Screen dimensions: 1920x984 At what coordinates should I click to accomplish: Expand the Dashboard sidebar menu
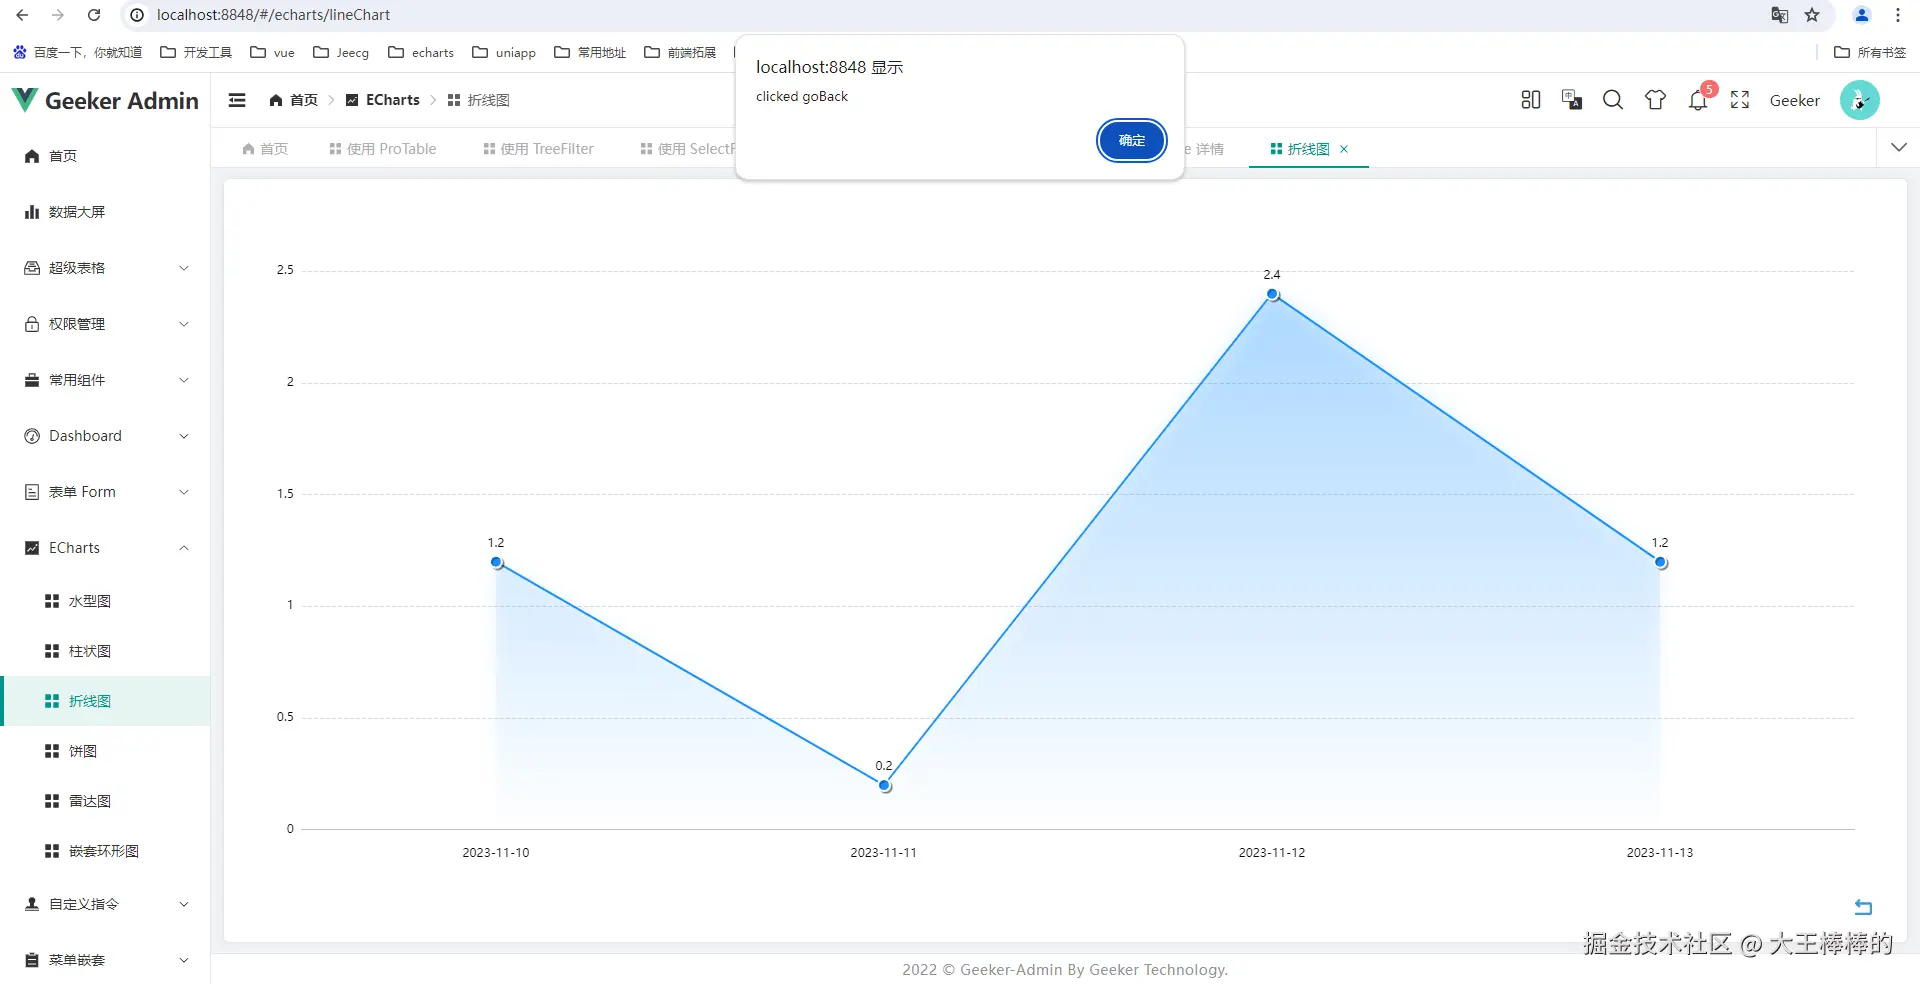(105, 436)
